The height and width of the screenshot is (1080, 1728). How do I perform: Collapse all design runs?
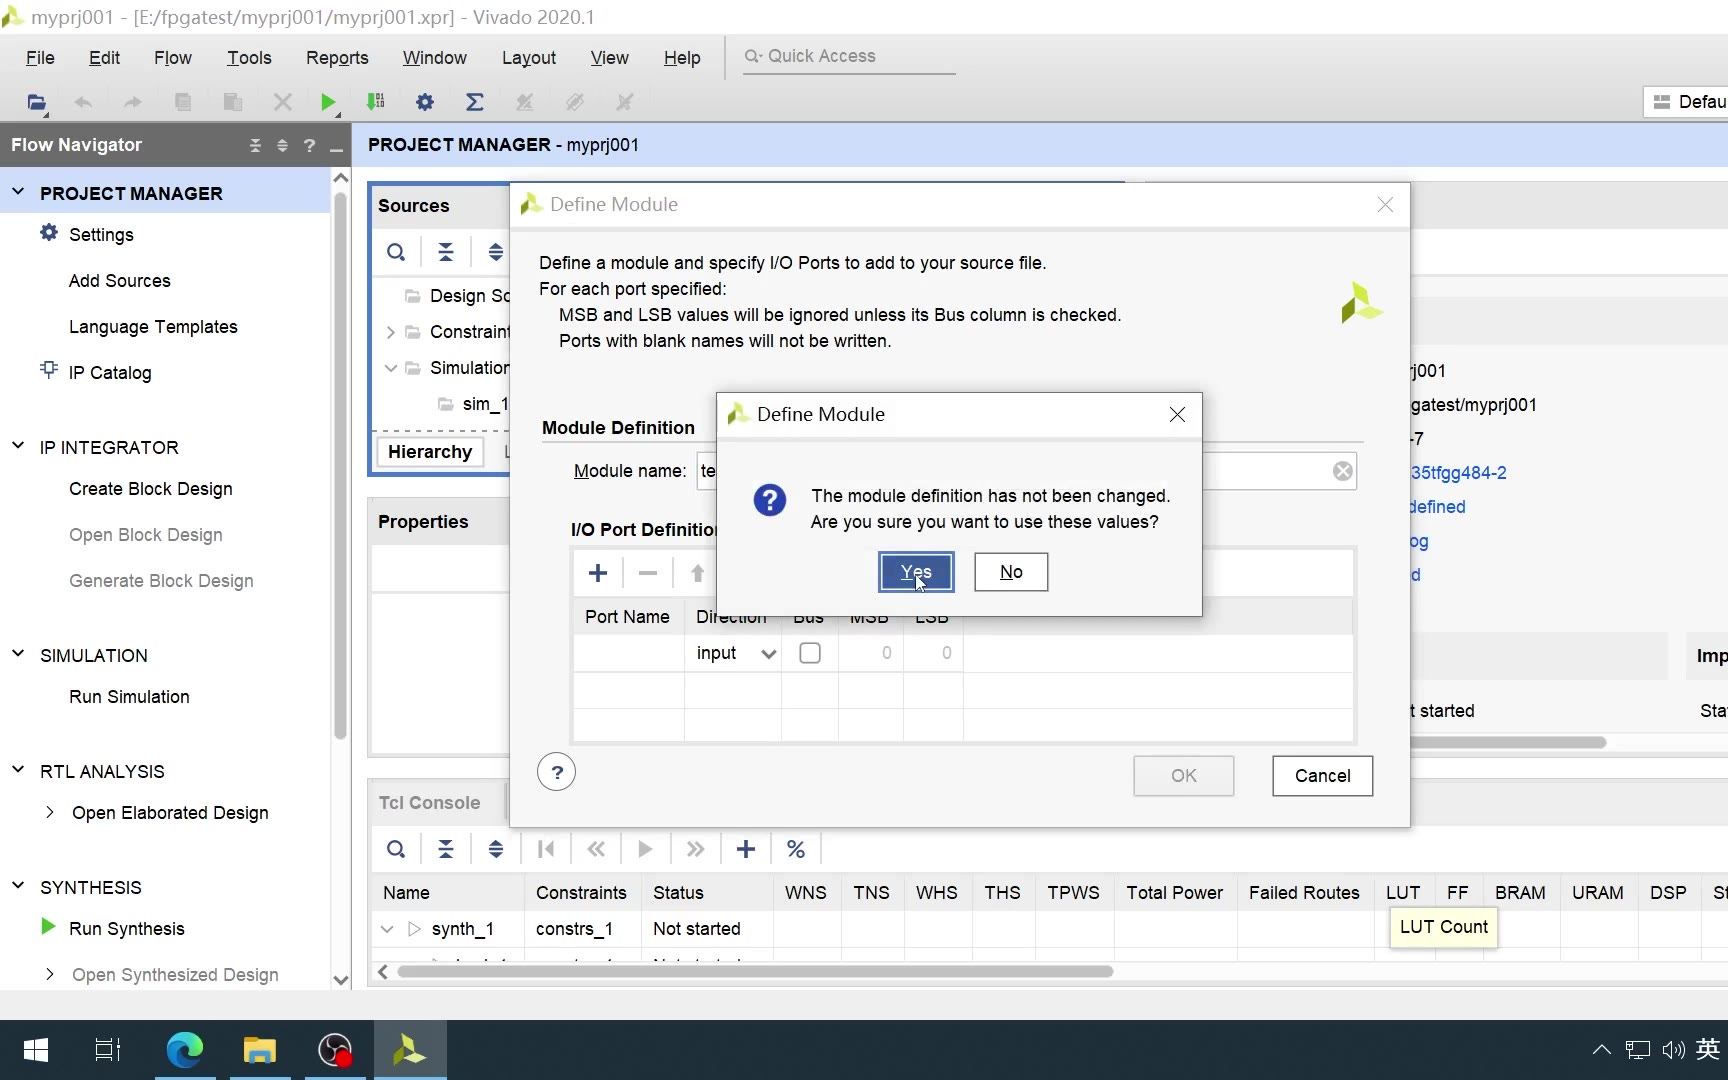[446, 849]
